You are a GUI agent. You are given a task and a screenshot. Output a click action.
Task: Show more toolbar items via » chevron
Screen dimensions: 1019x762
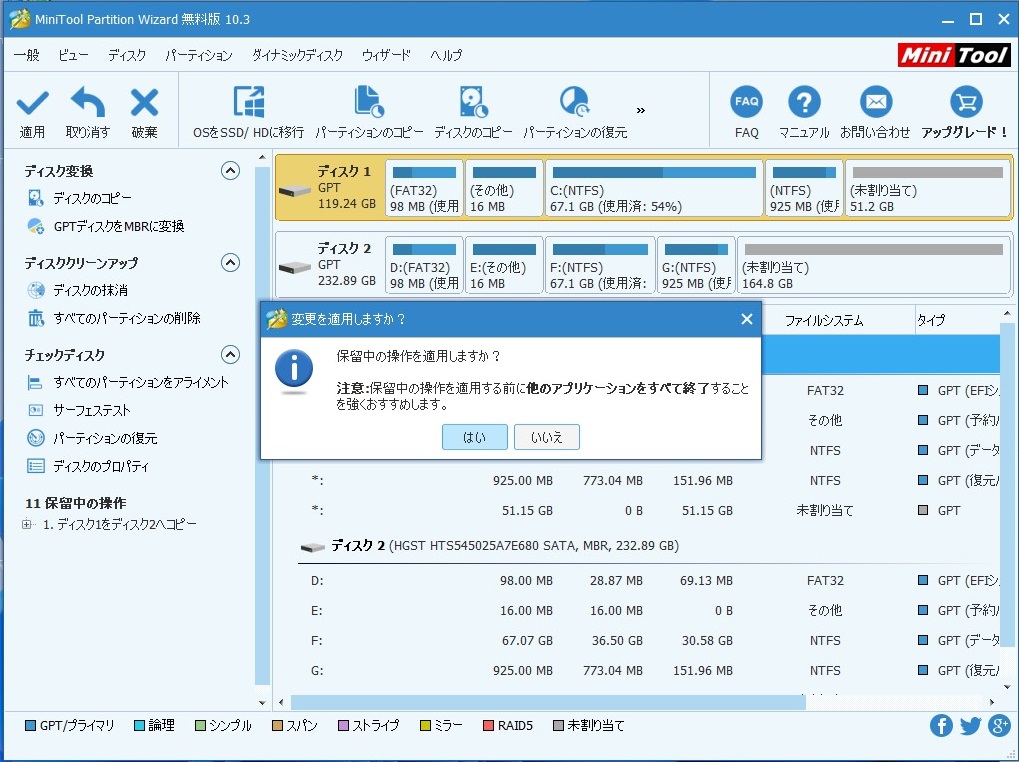coord(641,110)
